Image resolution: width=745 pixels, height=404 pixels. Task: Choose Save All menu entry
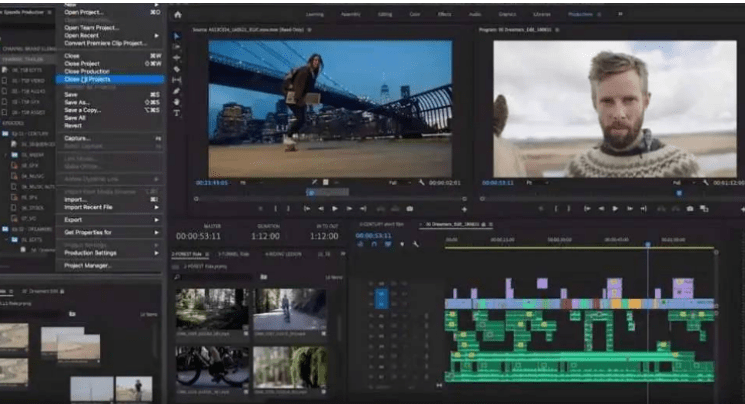coord(75,118)
